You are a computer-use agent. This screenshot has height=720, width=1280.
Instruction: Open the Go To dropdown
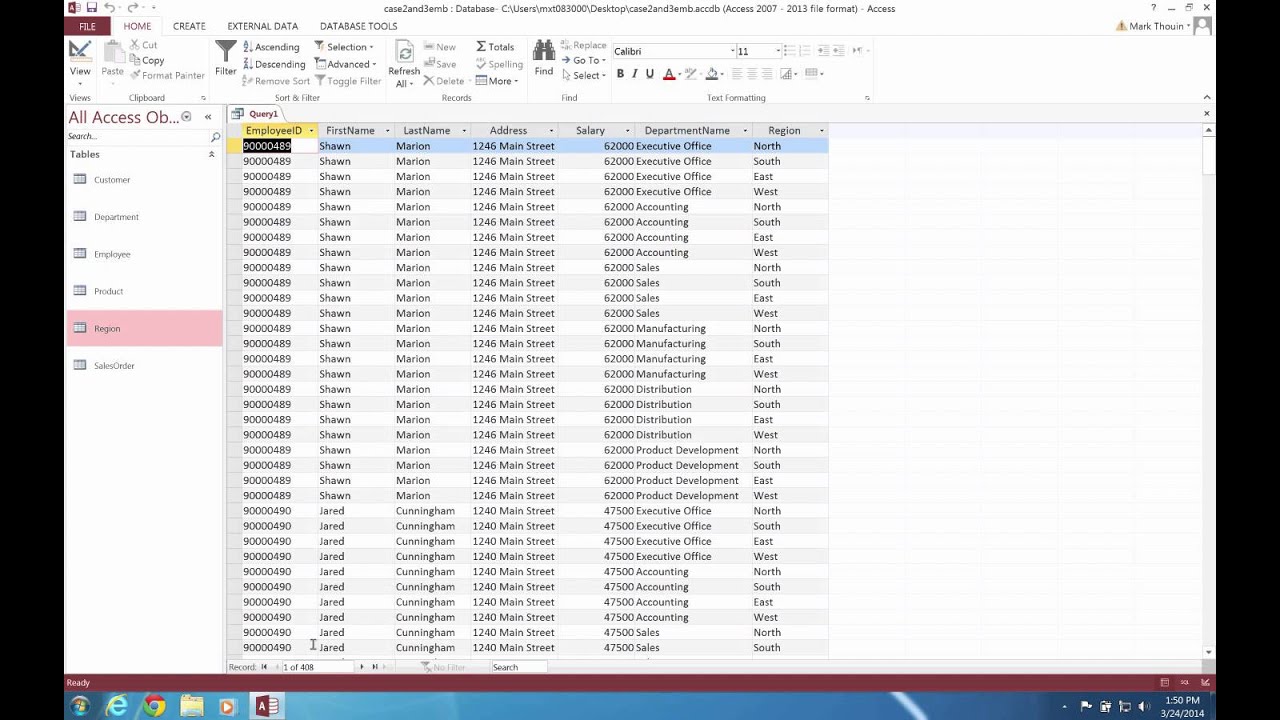[x=583, y=61]
